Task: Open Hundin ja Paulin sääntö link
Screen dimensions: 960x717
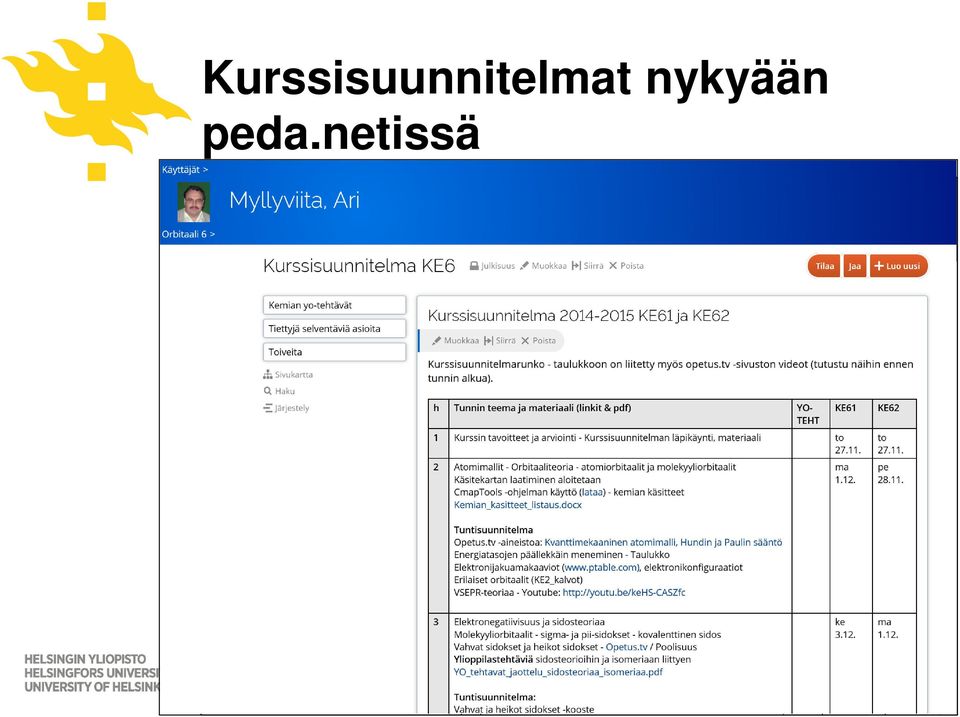Action: point(731,542)
